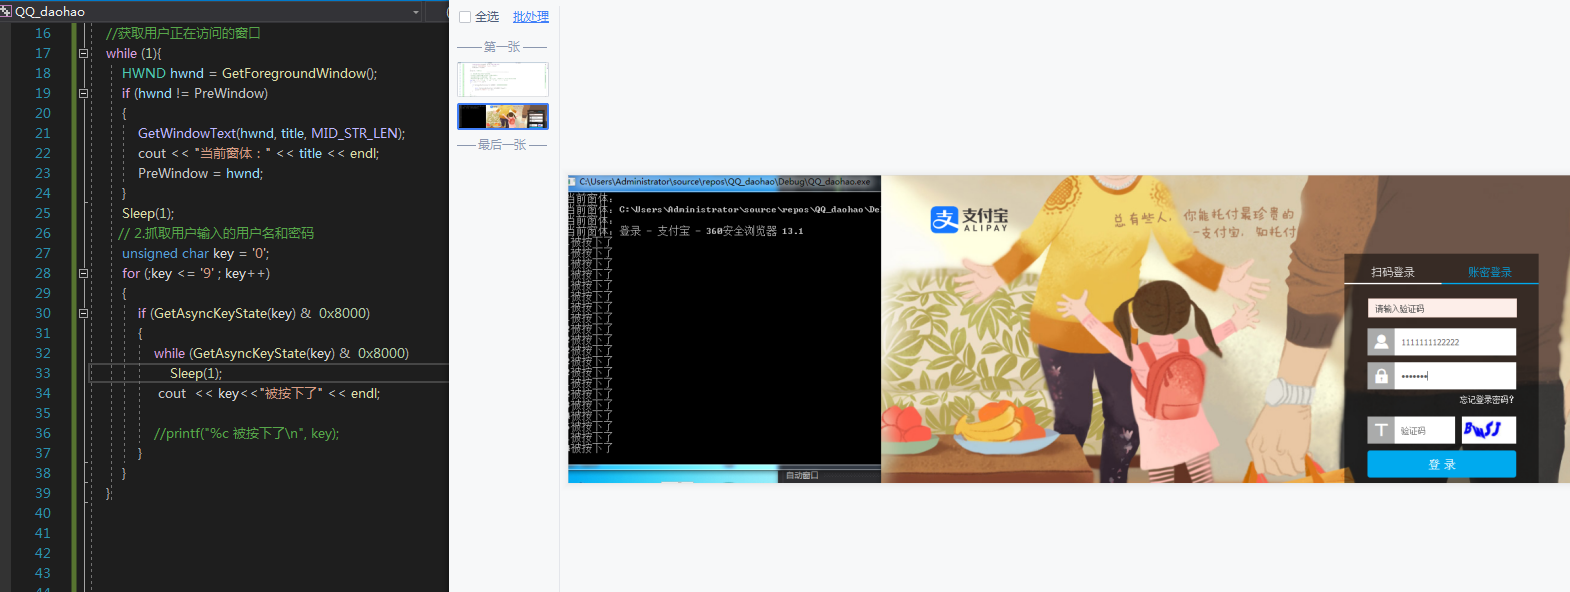The width and height of the screenshot is (1570, 592).
Task: Open the QQ_daohao scope dropdown arrow
Action: [416, 12]
